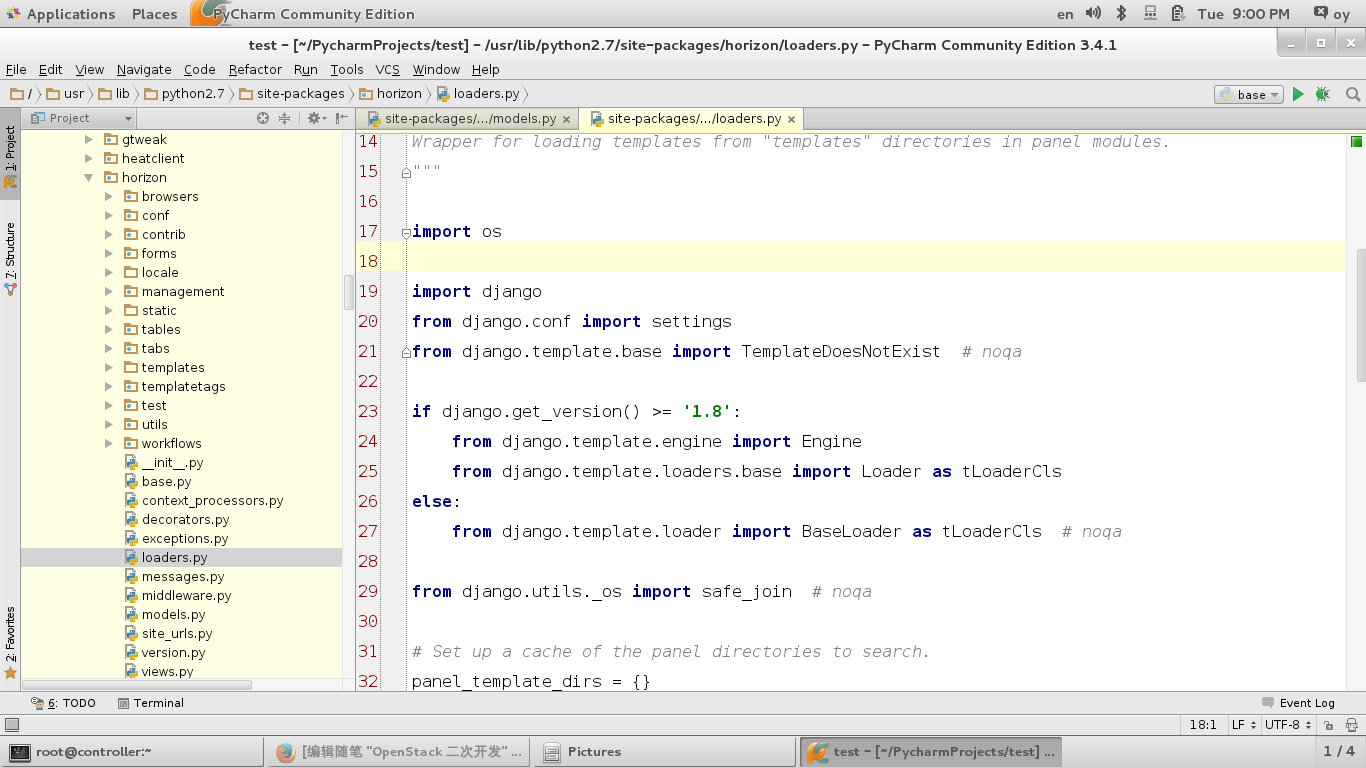Image resolution: width=1366 pixels, height=768 pixels.
Task: Toggle tool window buttons via bottom-left square icon
Action: (x=11, y=725)
